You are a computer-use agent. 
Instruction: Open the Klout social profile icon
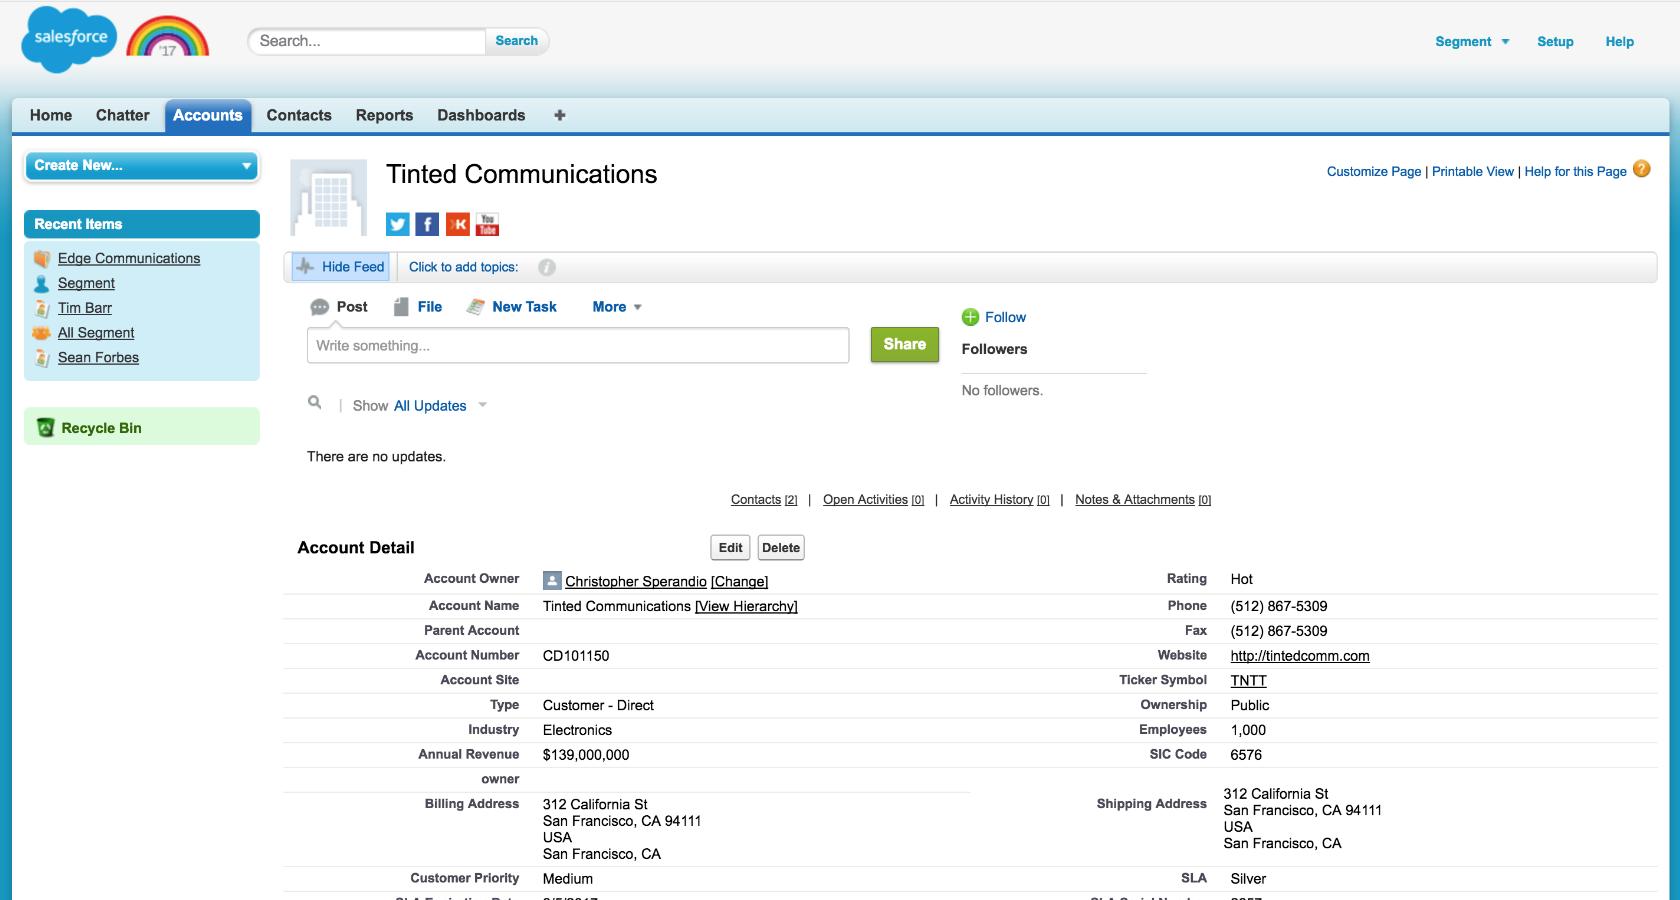(457, 224)
